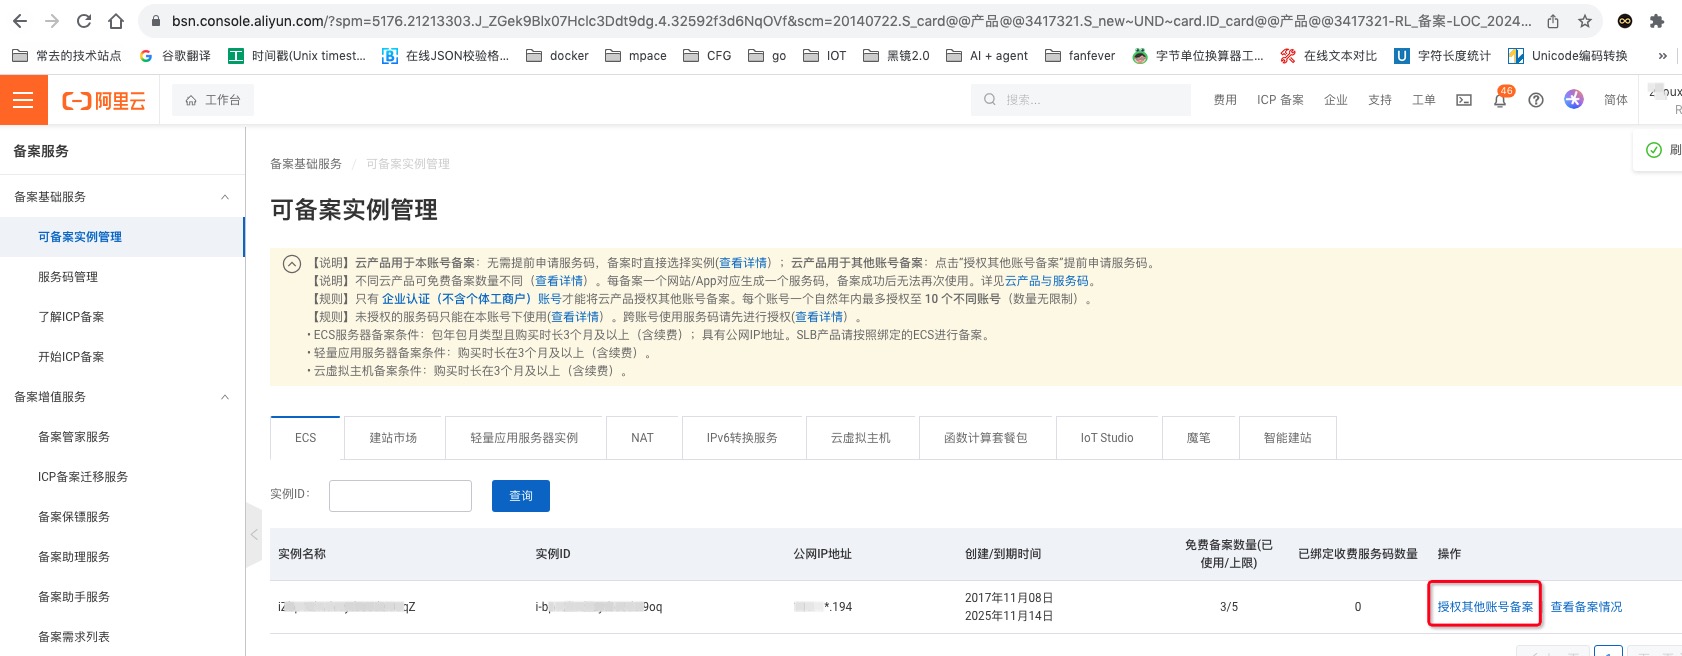Collapse the yellow notice panel with the arrow
The width and height of the screenshot is (1682, 656).
[x=292, y=265]
